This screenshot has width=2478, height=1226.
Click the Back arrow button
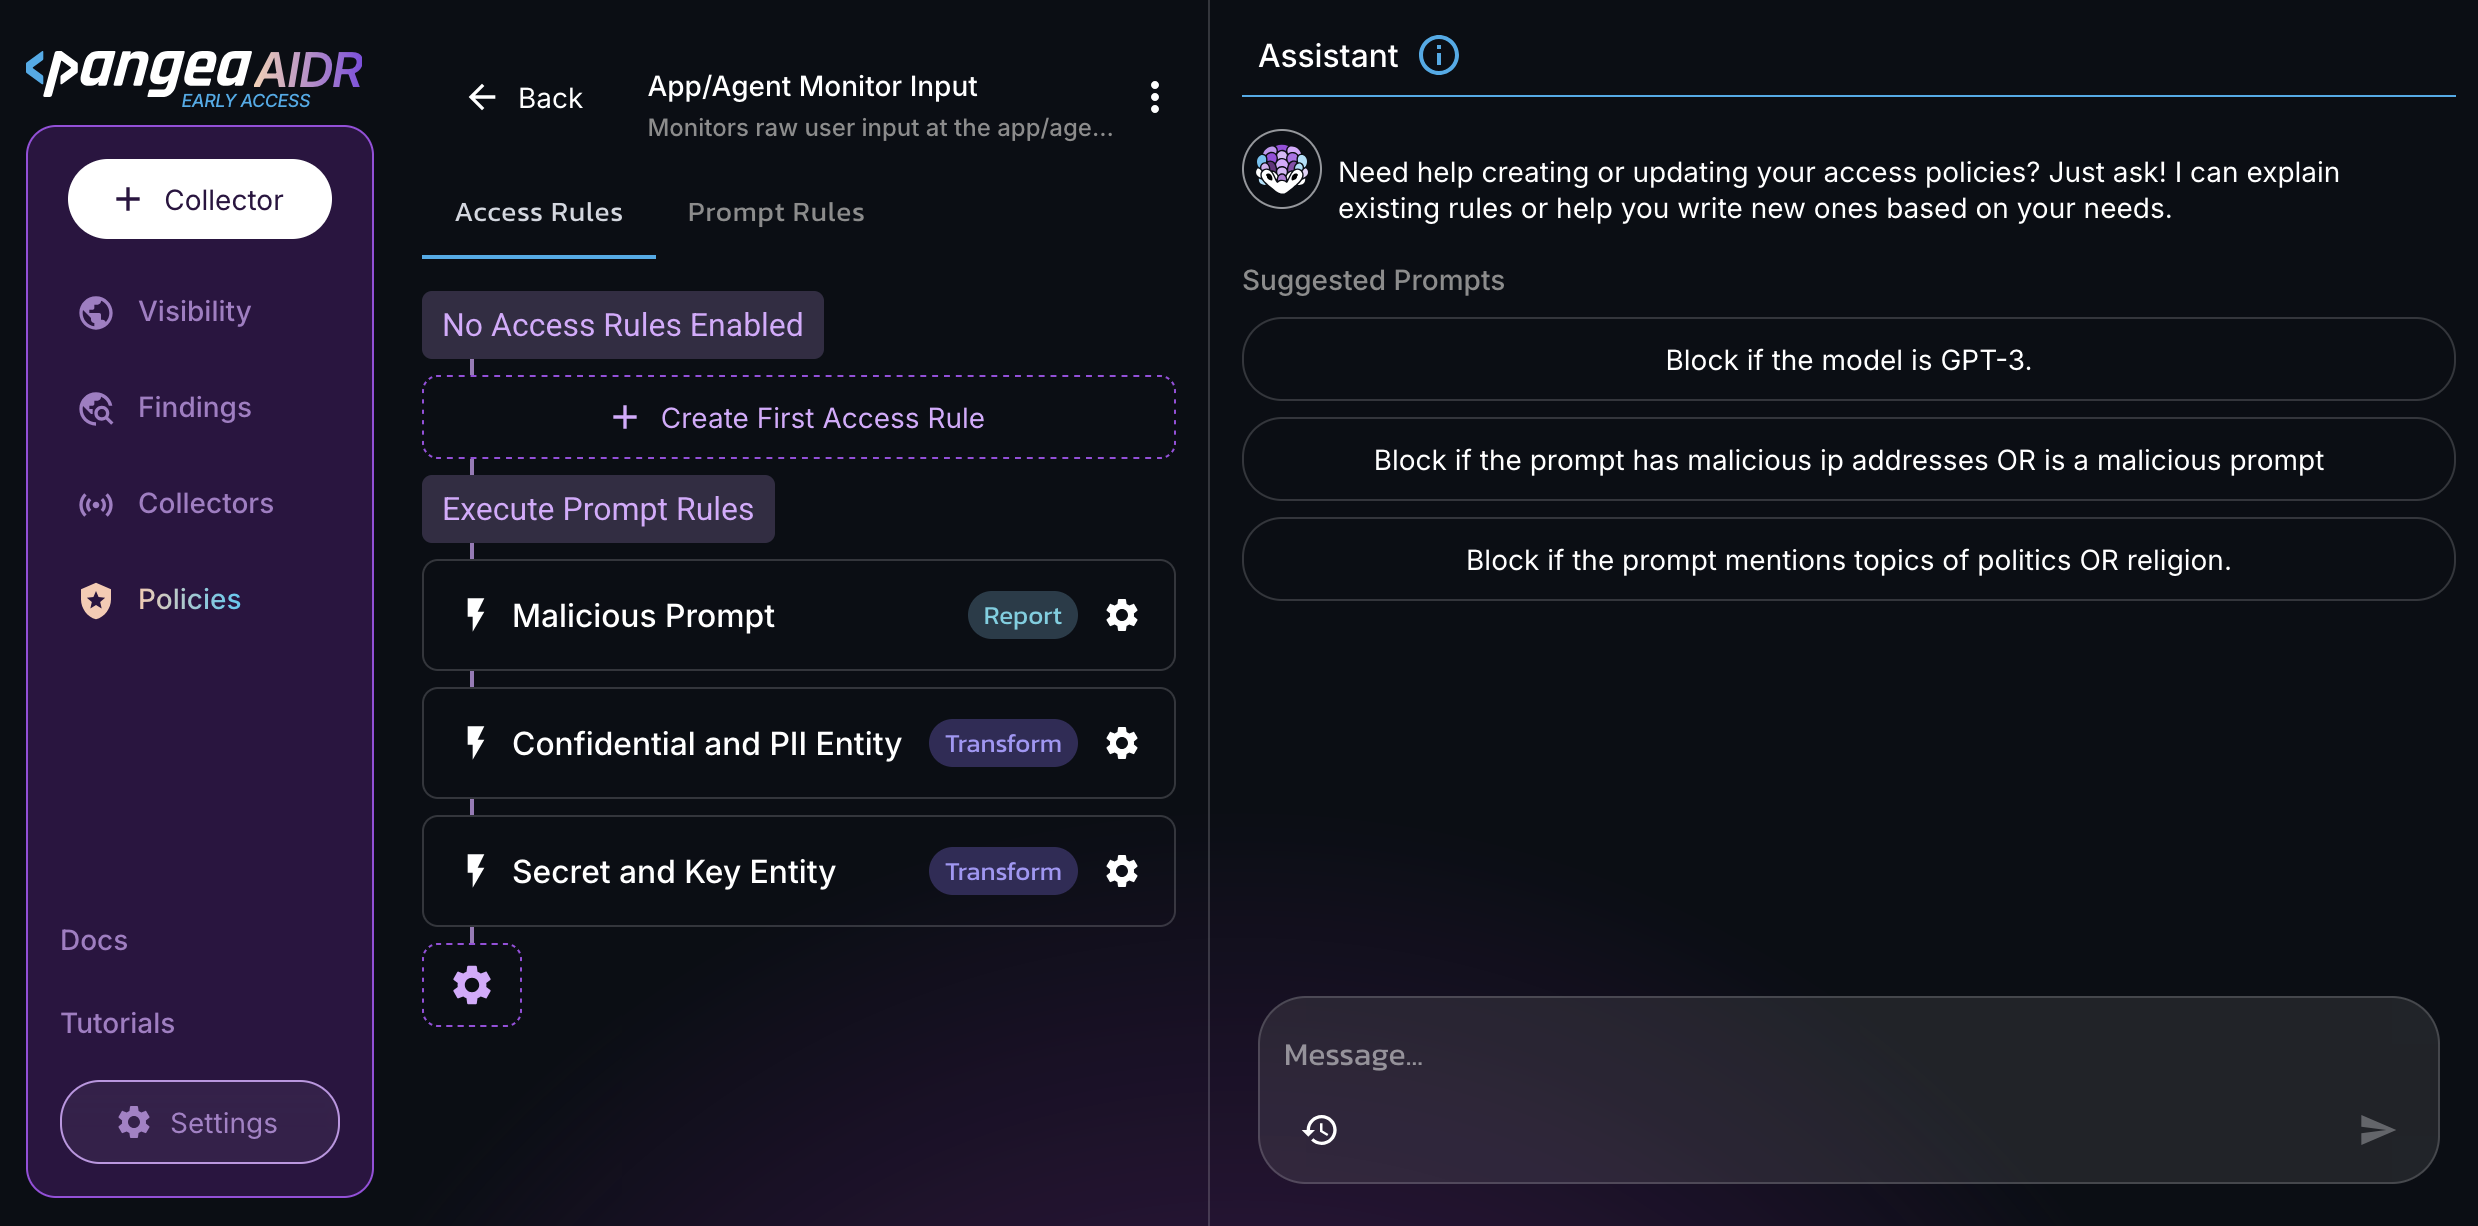[525, 98]
